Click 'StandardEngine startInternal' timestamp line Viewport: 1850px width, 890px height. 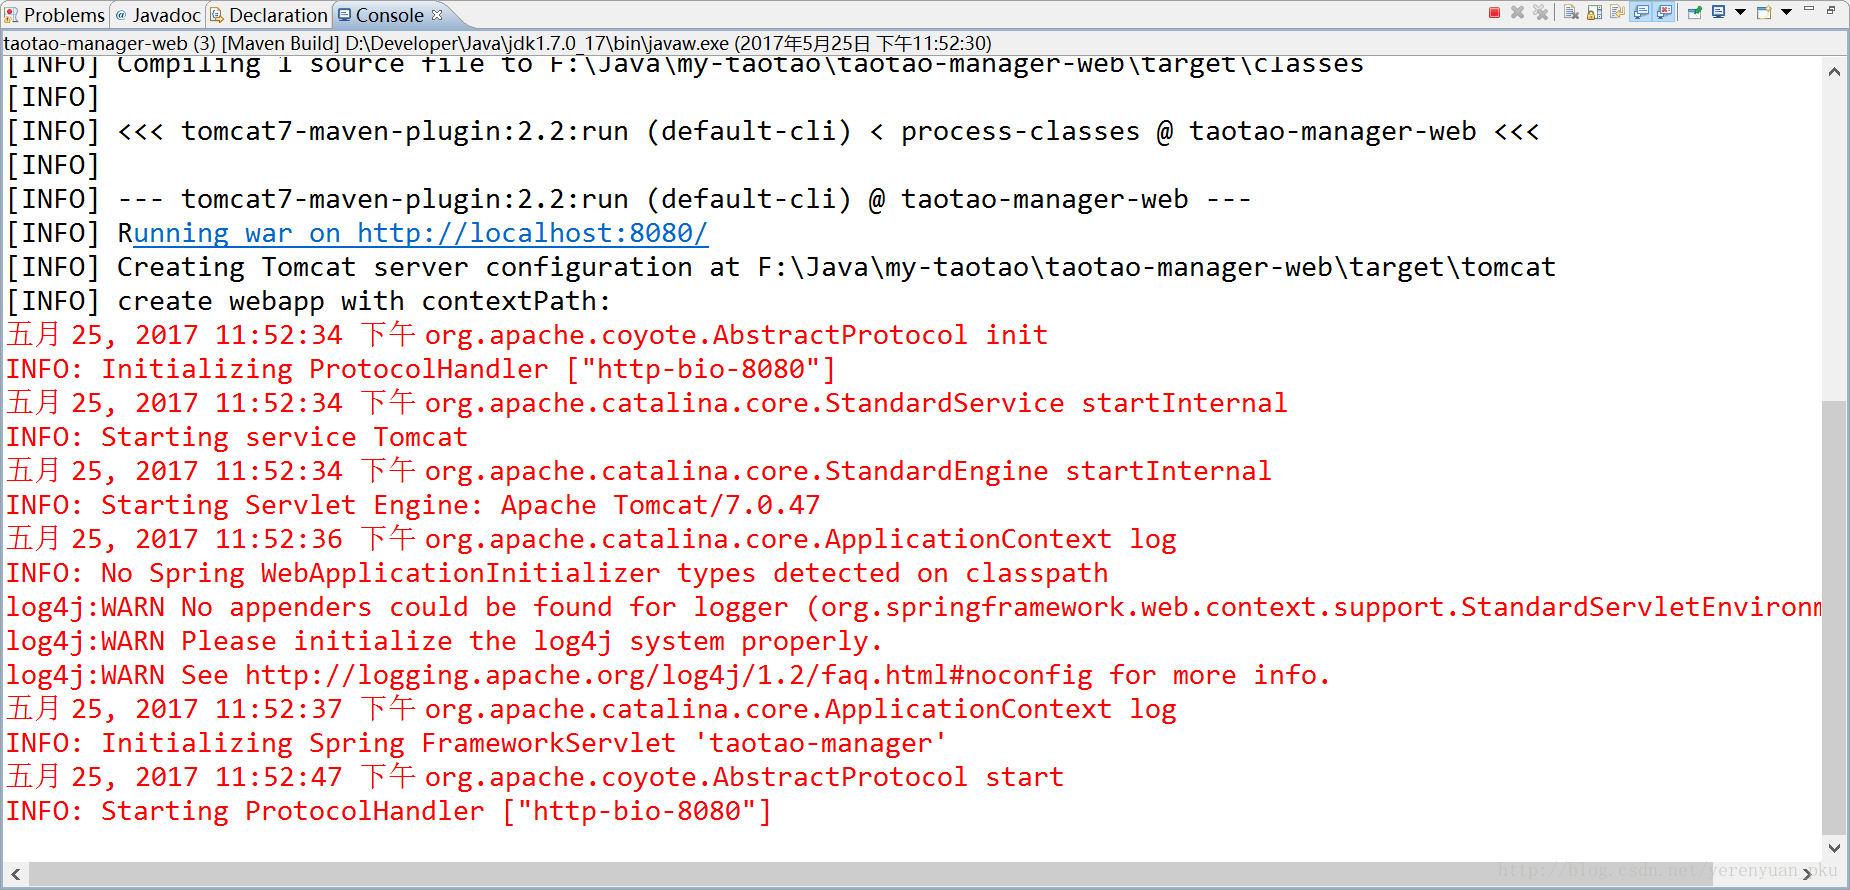tap(638, 471)
